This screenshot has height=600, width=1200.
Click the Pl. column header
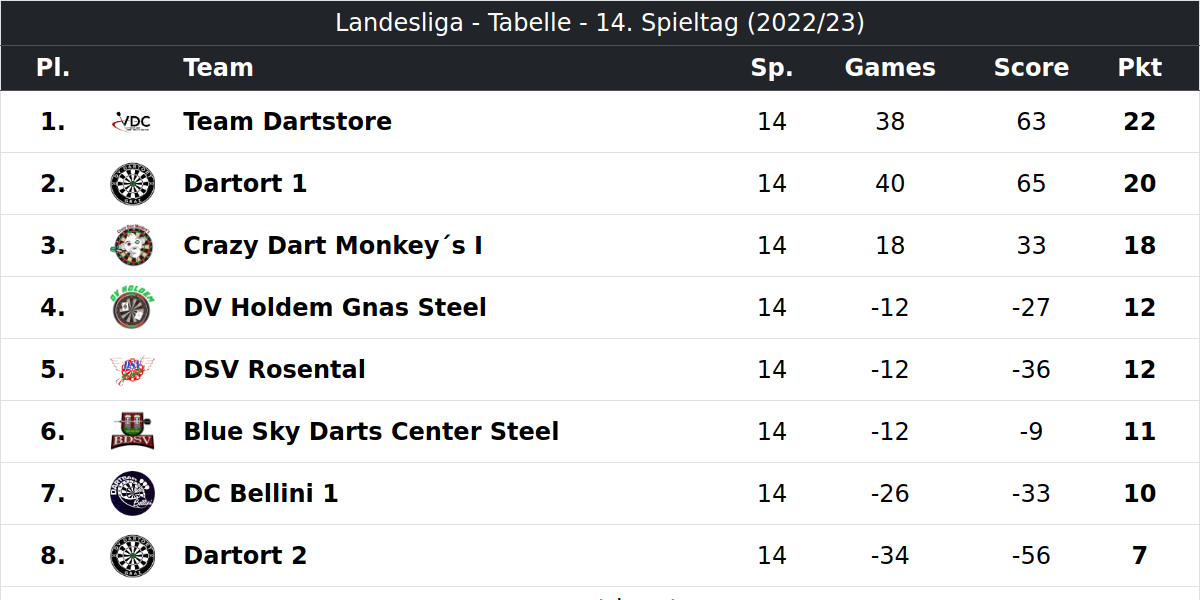pos(53,68)
